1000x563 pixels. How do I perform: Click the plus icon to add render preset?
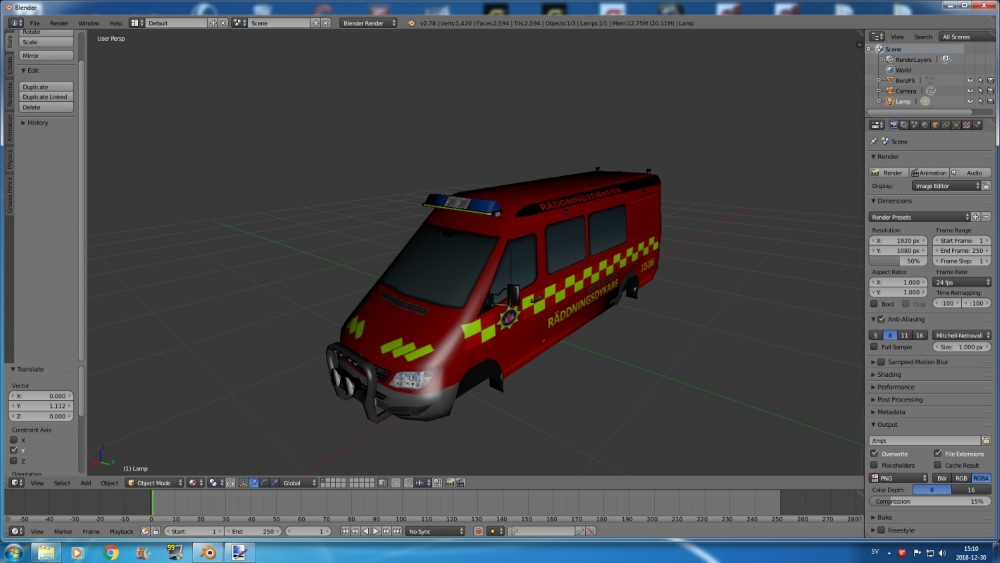point(976,217)
